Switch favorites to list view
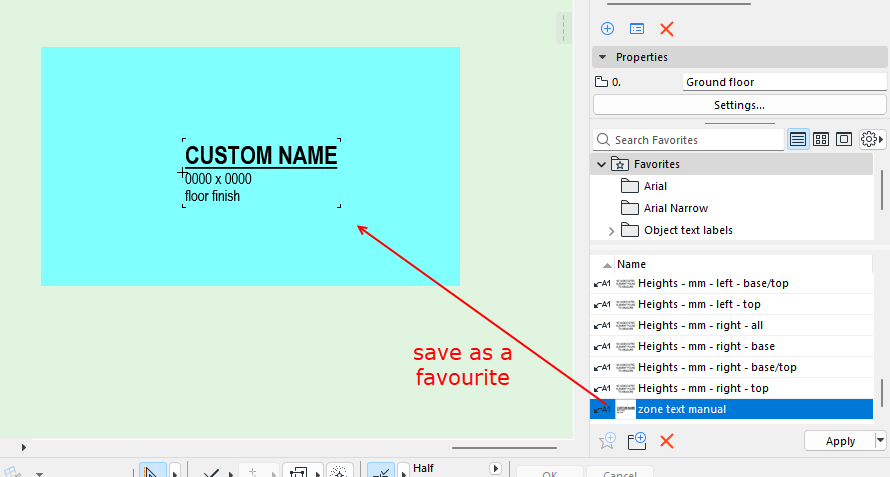Viewport: 890px width, 477px height. [x=797, y=139]
